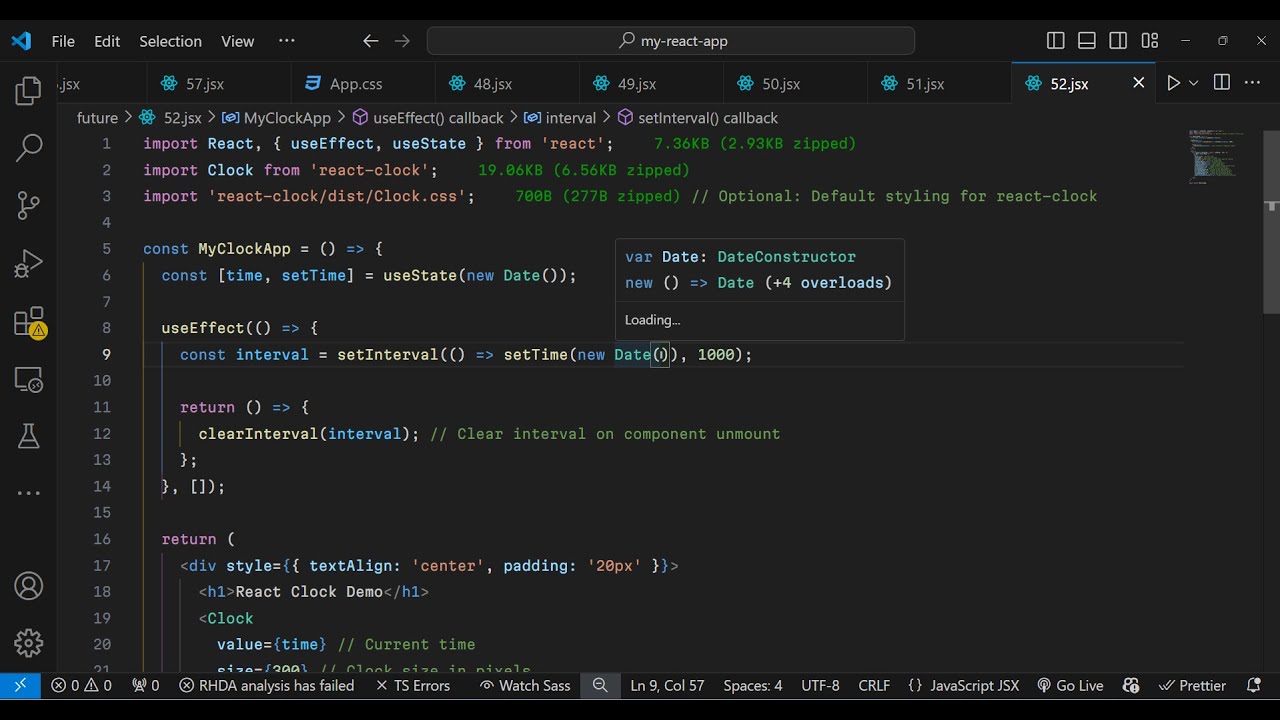Open the Testing flask view
The width and height of the screenshot is (1280, 720).
pyautogui.click(x=28, y=436)
